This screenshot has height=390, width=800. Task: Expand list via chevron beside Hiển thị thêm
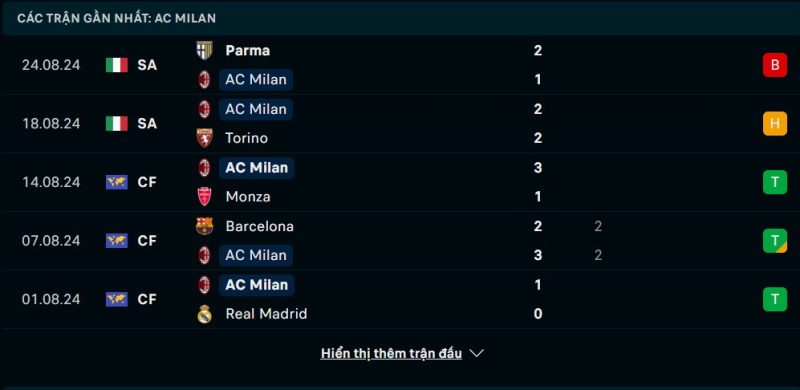coord(476,353)
